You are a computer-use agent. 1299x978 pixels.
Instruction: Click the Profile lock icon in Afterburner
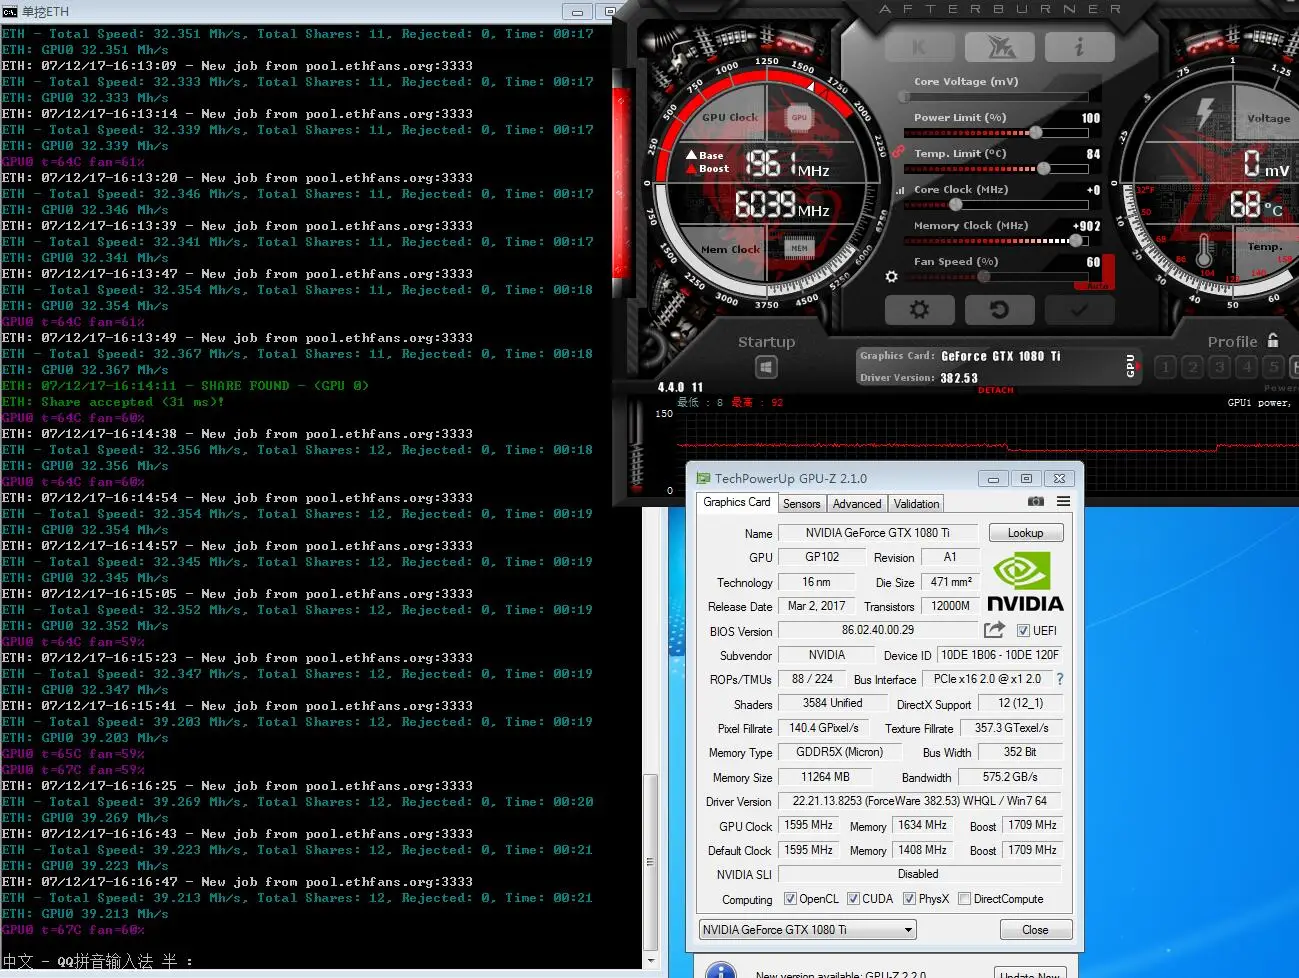coord(1273,340)
